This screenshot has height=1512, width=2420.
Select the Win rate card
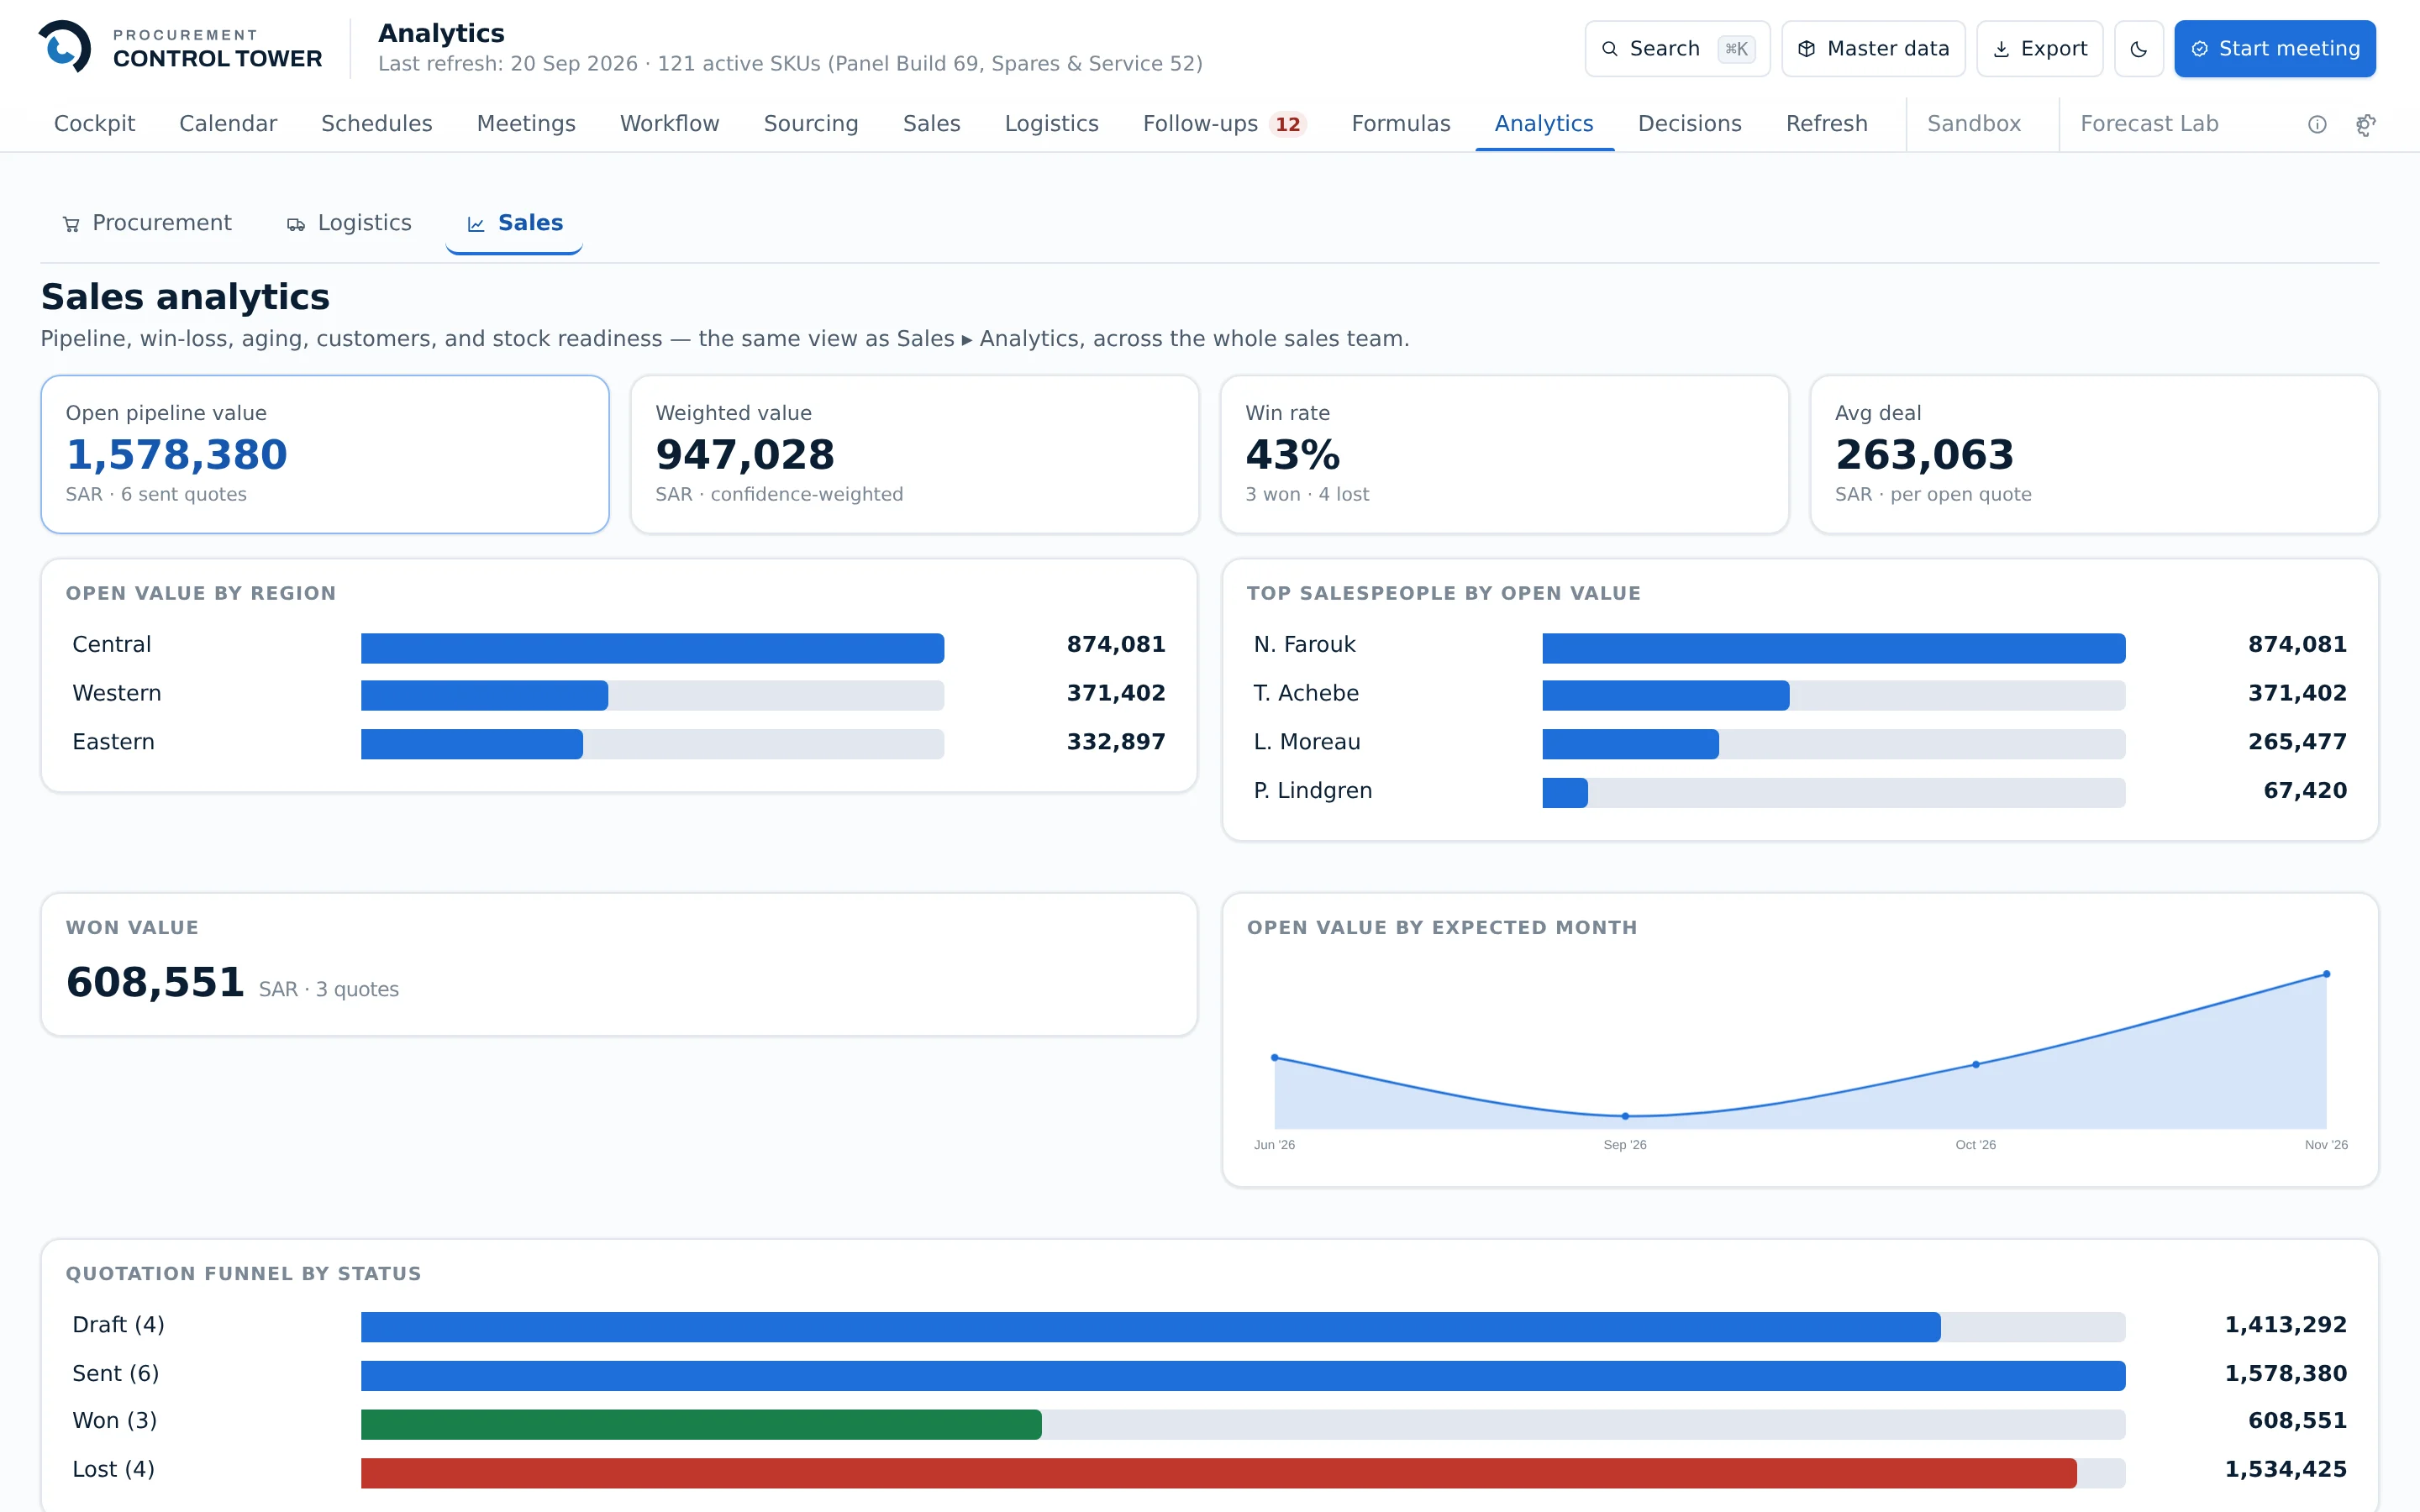point(1504,454)
